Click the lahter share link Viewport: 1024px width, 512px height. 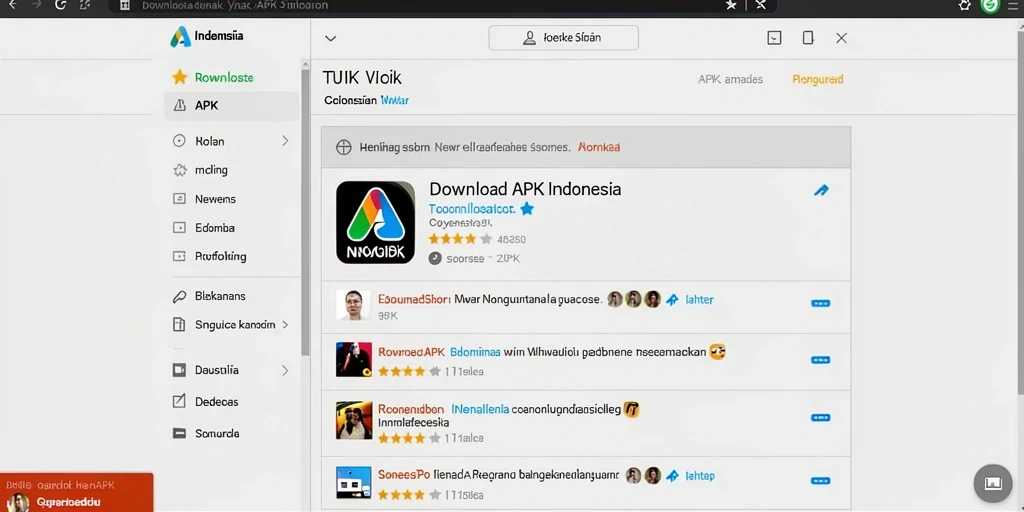[x=699, y=300]
